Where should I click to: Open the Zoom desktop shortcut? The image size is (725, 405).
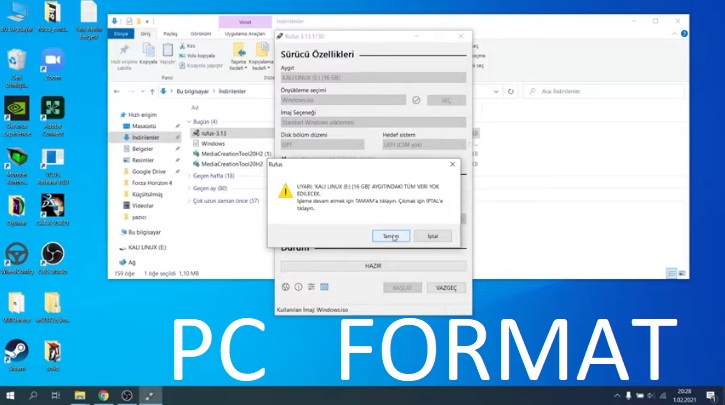coord(53,65)
